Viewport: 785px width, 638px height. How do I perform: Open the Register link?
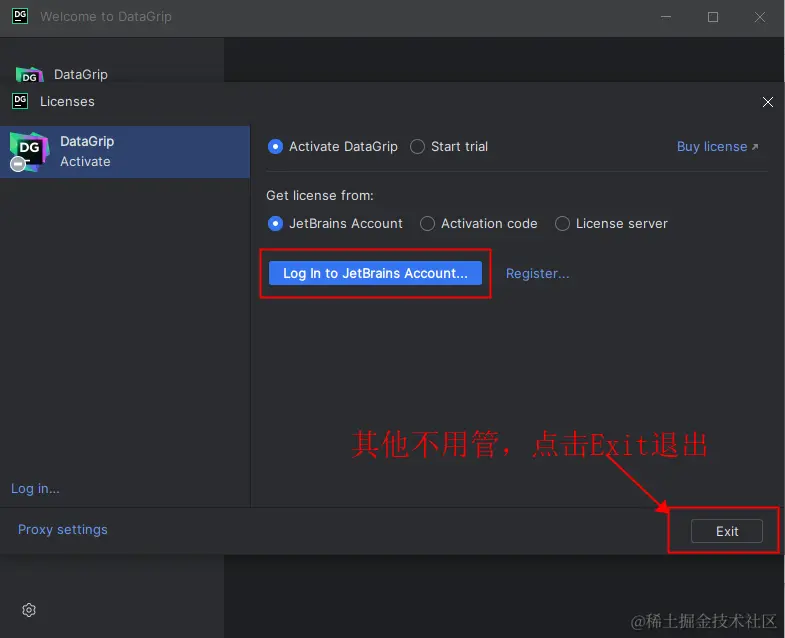[x=537, y=273]
